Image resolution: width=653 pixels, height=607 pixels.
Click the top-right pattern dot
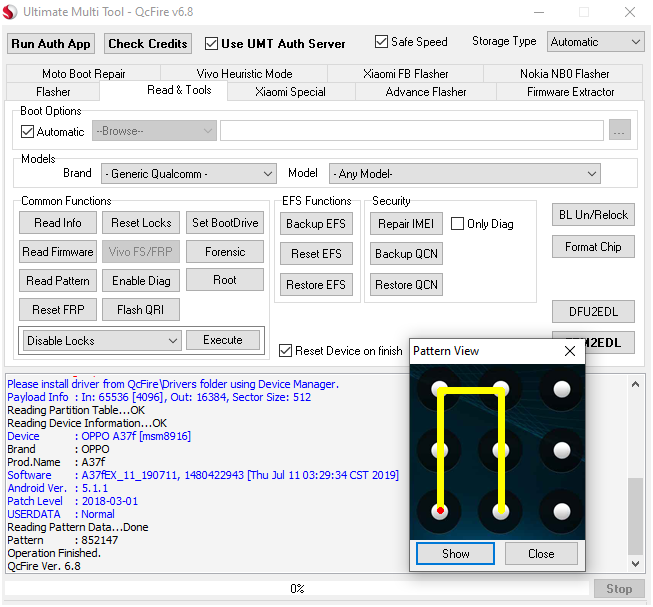point(562,389)
